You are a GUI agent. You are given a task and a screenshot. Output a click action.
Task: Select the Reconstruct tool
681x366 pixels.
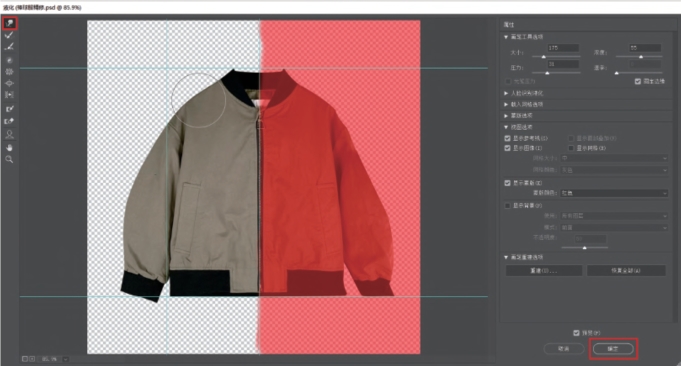coord(9,35)
